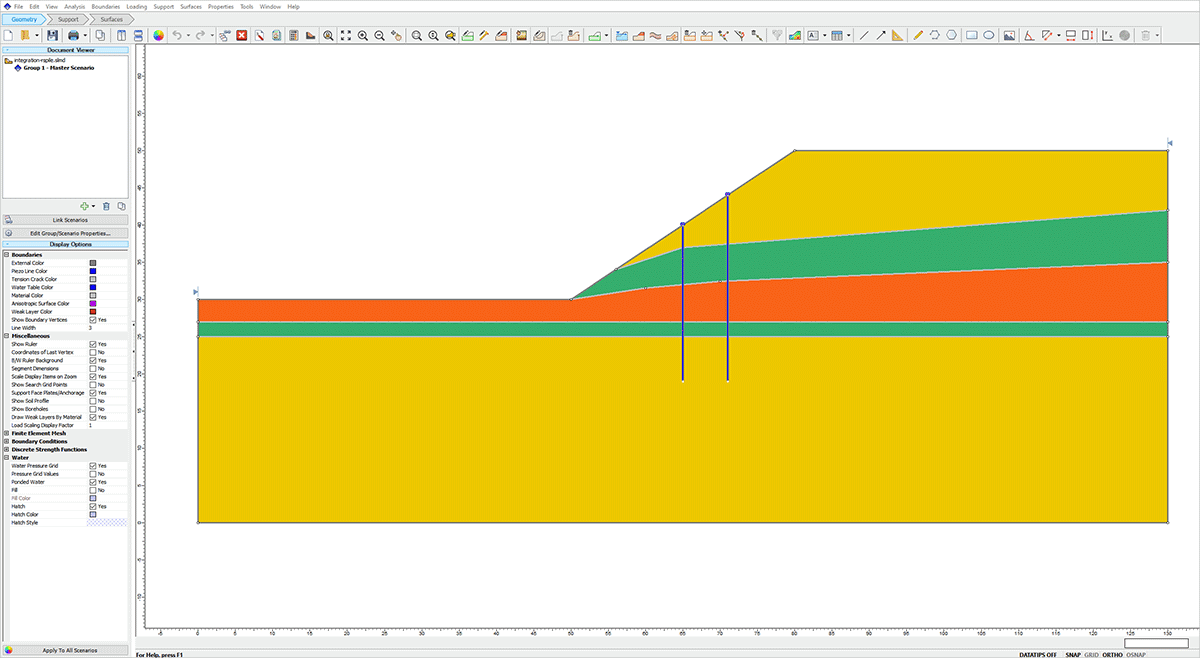This screenshot has width=1200, height=658.
Task: Expand the Finite Element Mesh section
Action: point(6,433)
